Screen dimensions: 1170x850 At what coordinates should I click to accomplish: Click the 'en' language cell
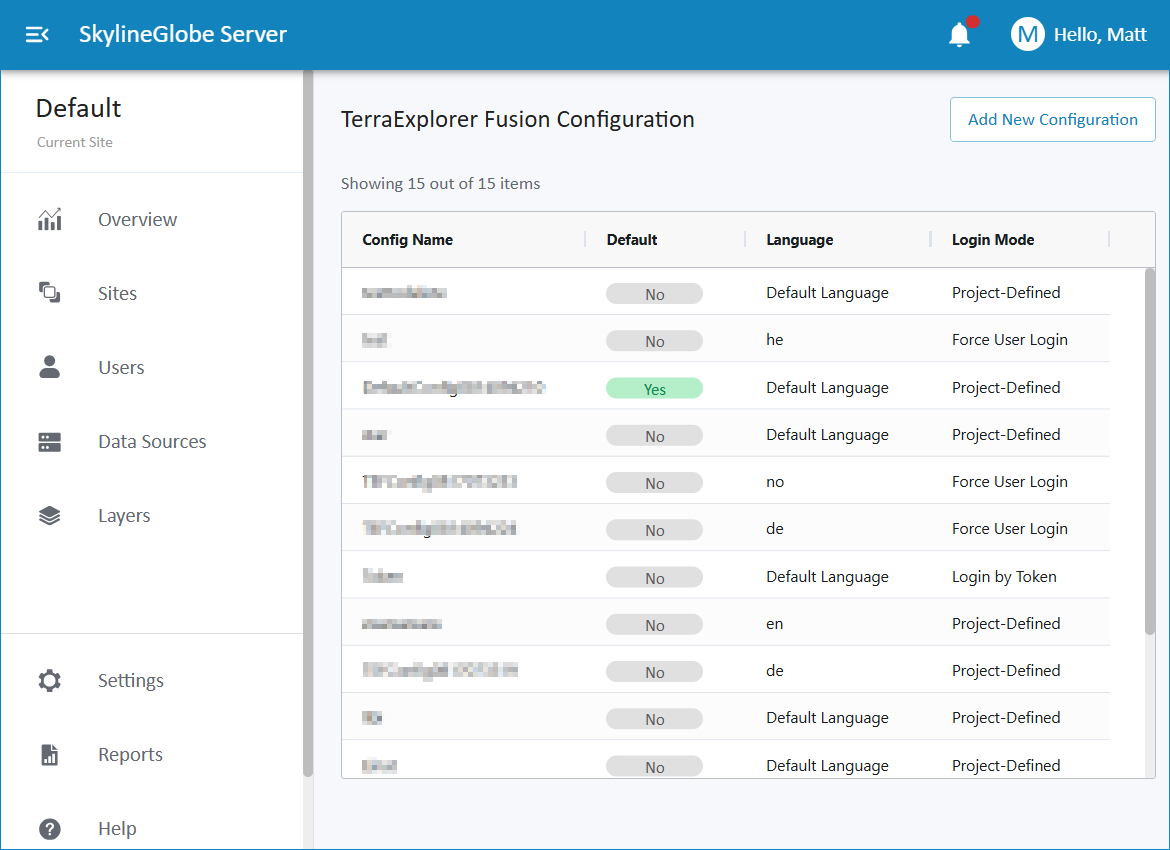[x=775, y=624]
